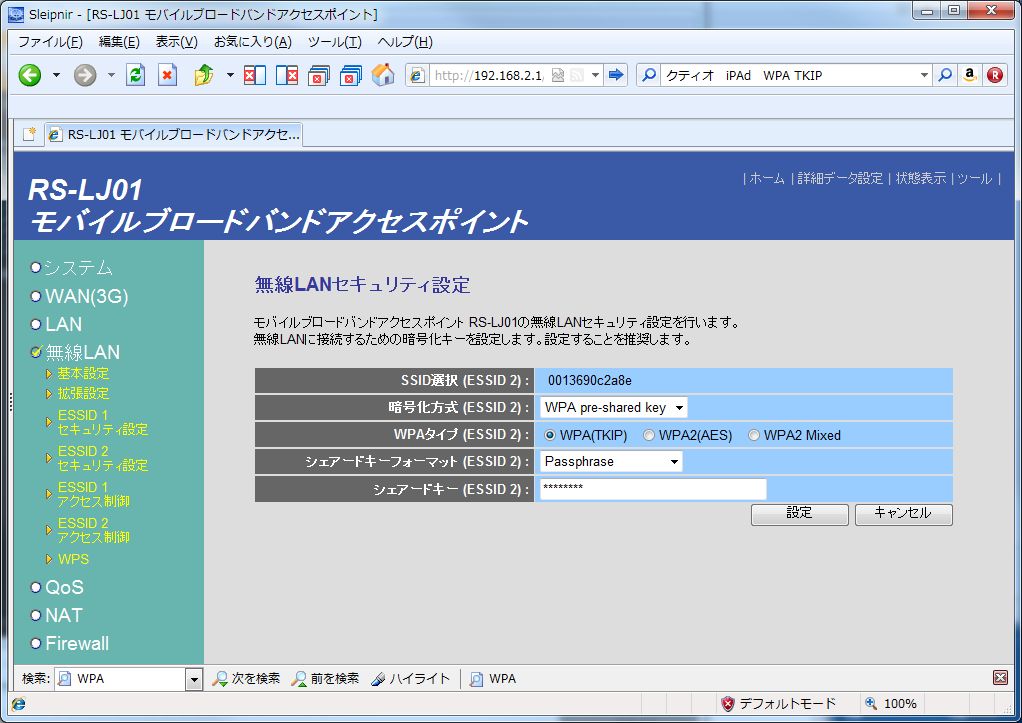Click the green Back arrow button
This screenshot has width=1022, height=723.
[x=29, y=76]
